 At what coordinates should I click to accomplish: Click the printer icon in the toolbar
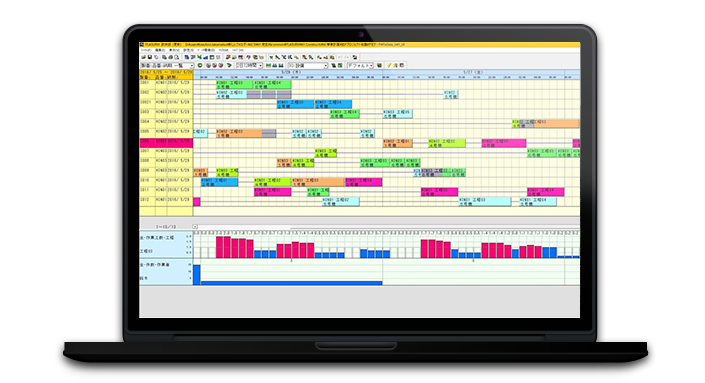click(170, 58)
